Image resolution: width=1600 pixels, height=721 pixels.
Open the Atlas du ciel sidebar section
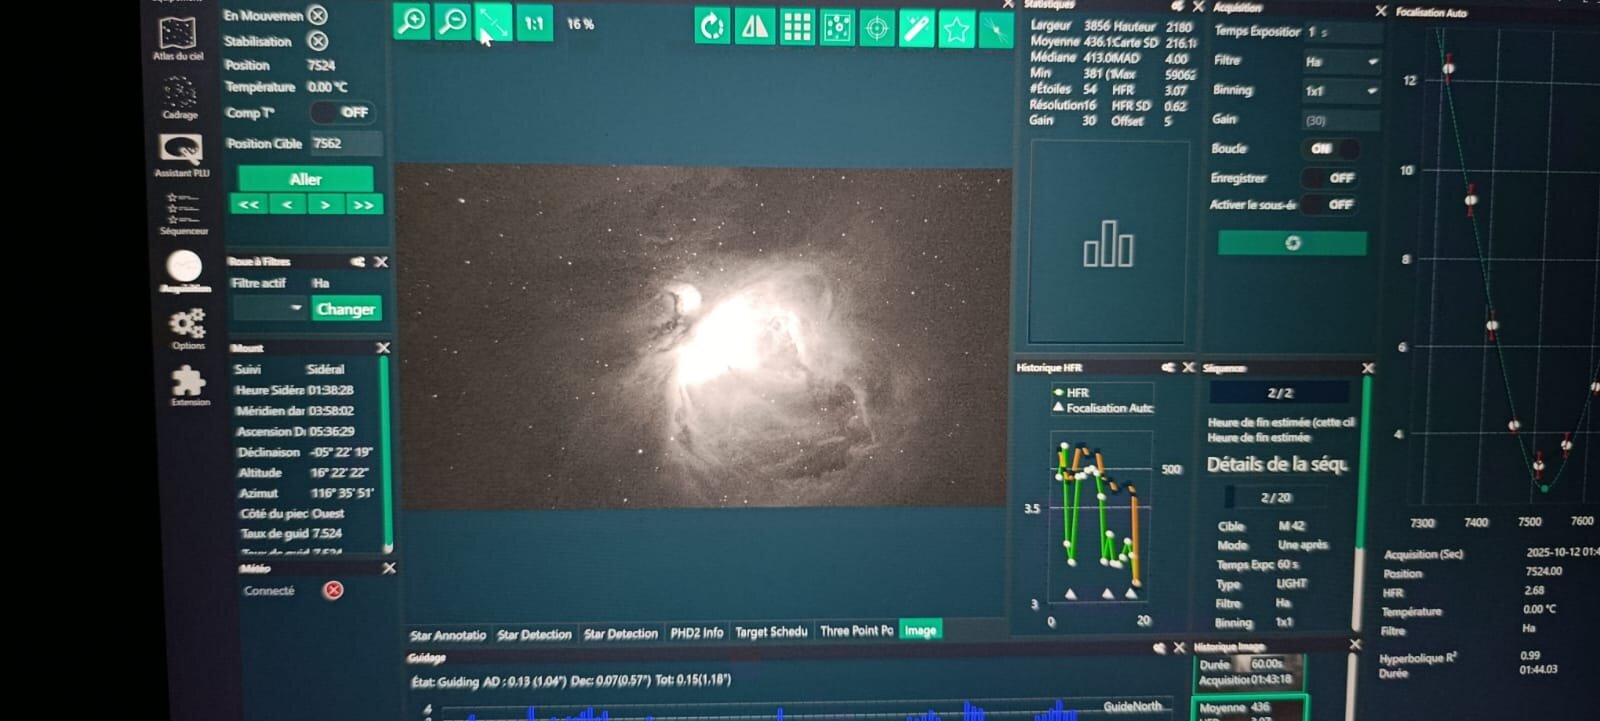pyautogui.click(x=178, y=38)
